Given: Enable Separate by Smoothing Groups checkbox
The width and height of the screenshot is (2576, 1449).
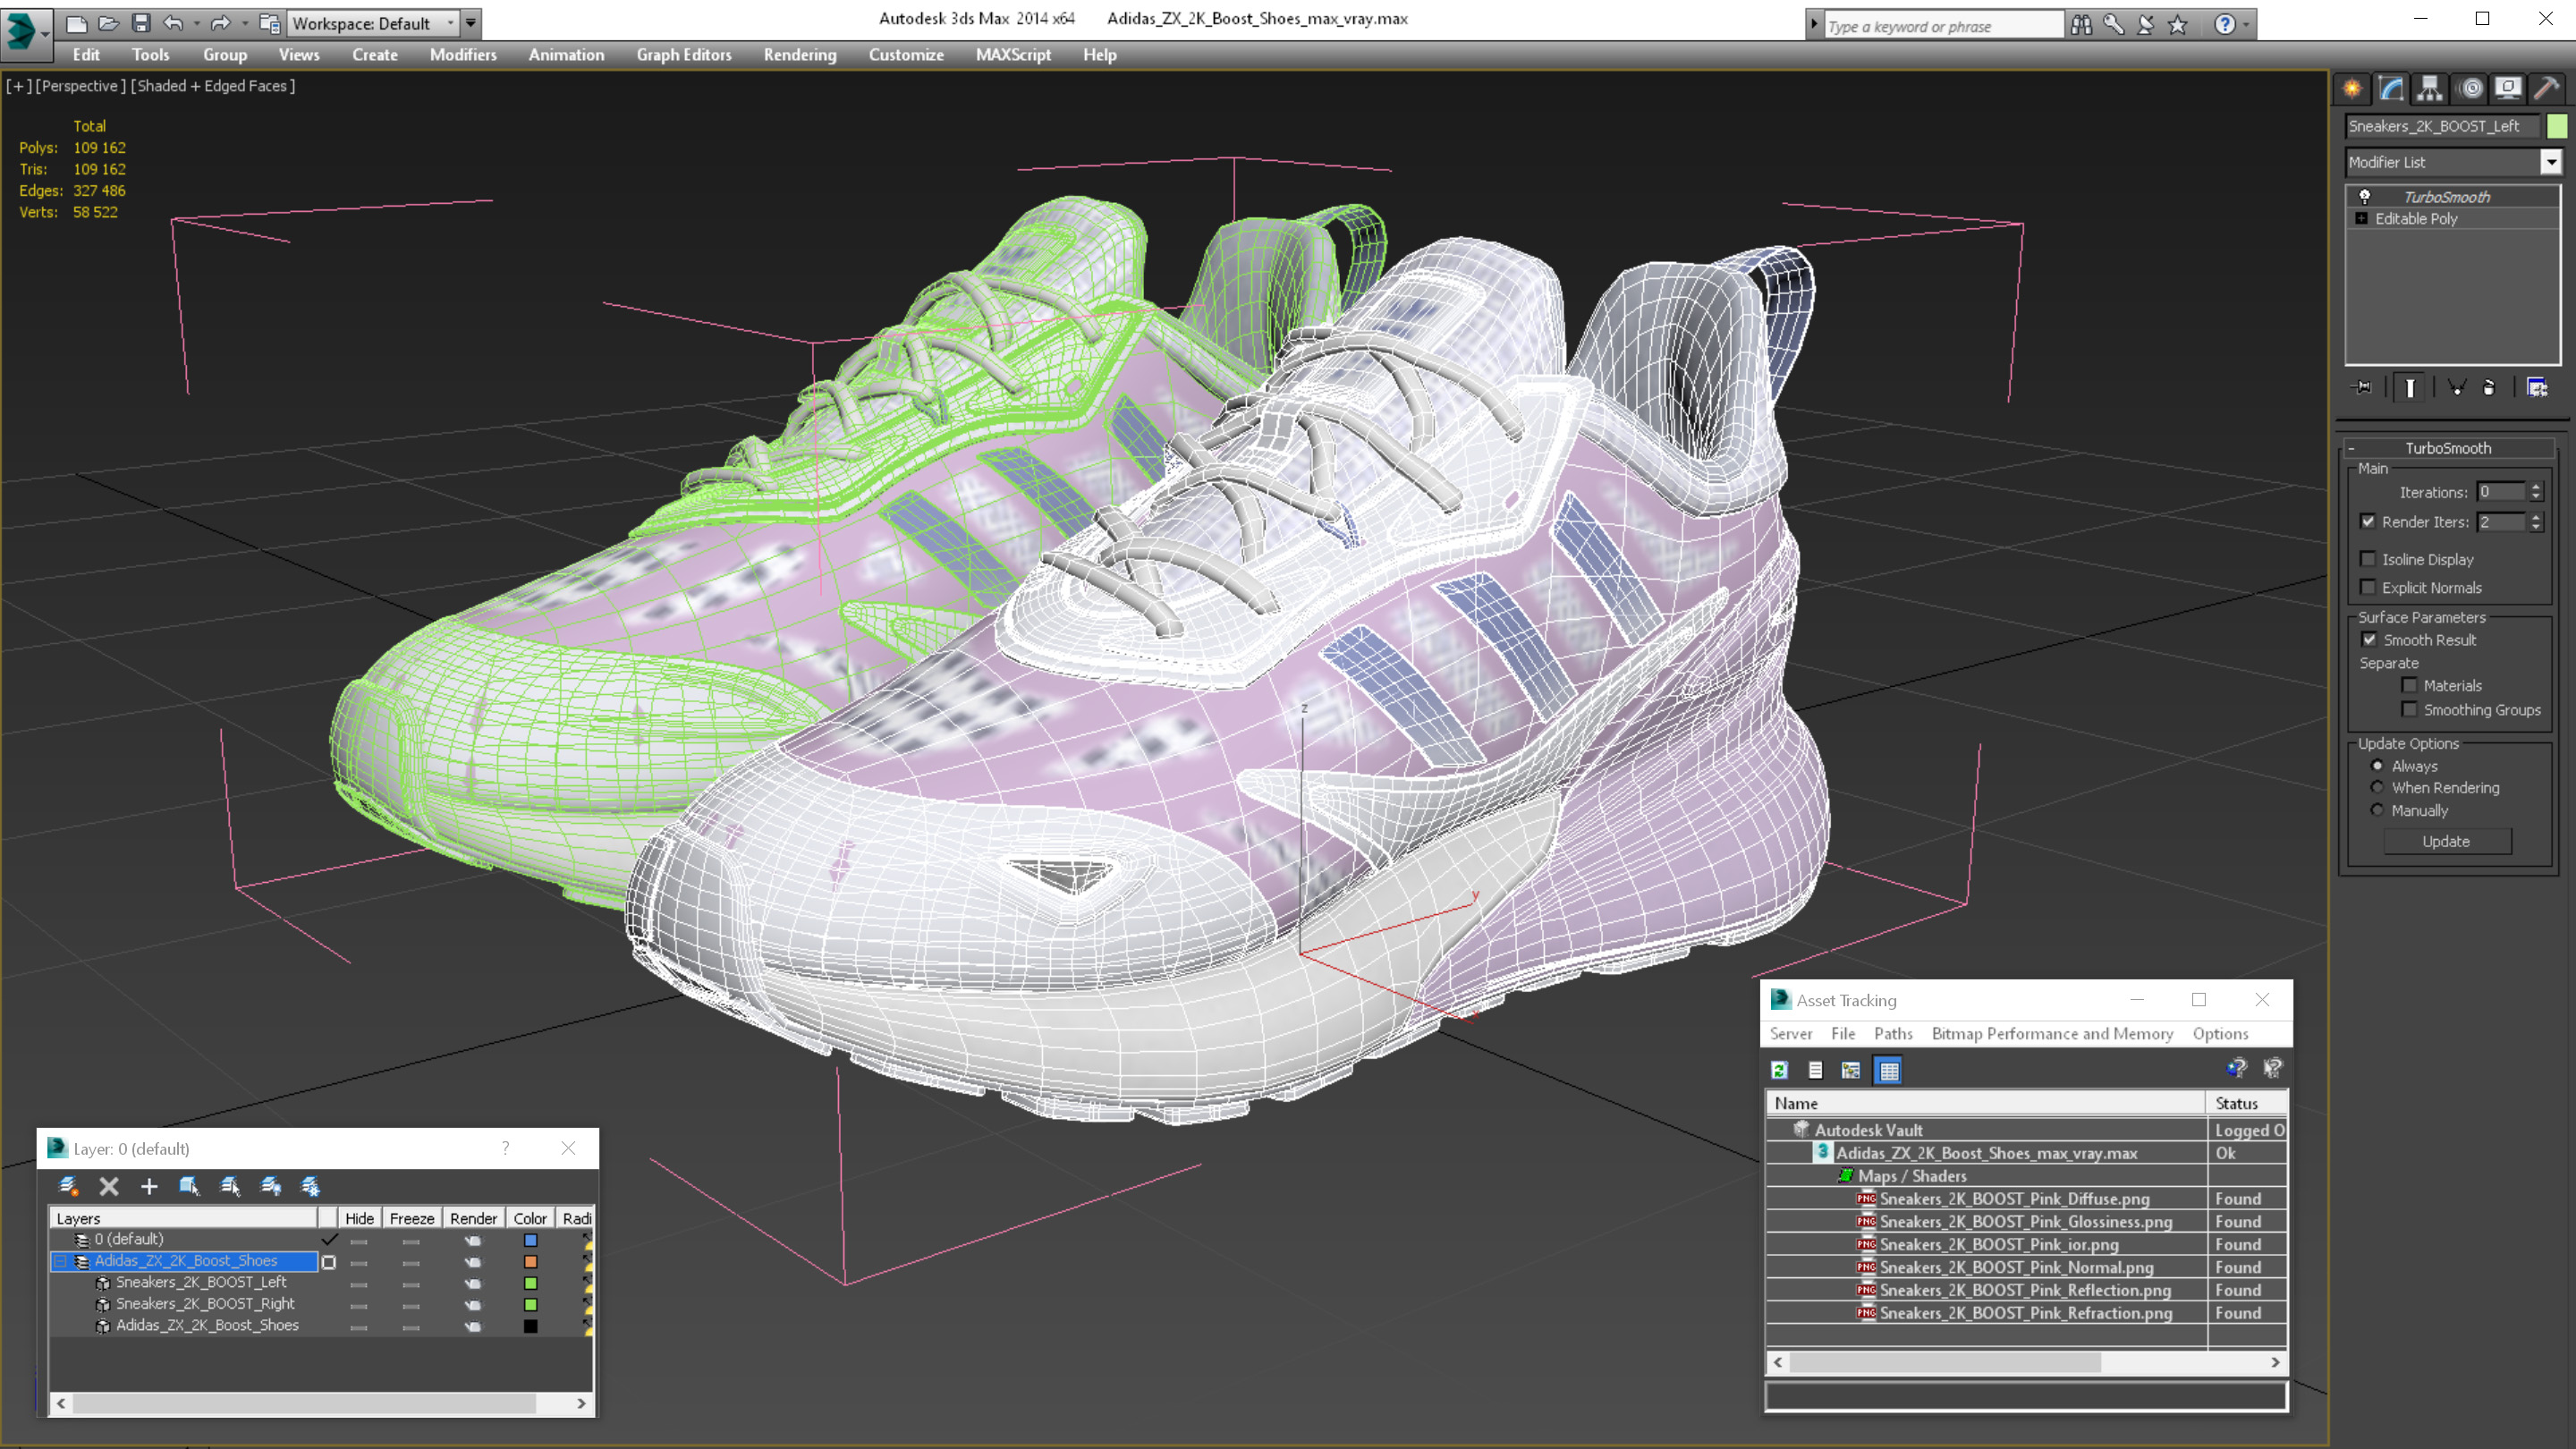Looking at the screenshot, I should 2409,709.
